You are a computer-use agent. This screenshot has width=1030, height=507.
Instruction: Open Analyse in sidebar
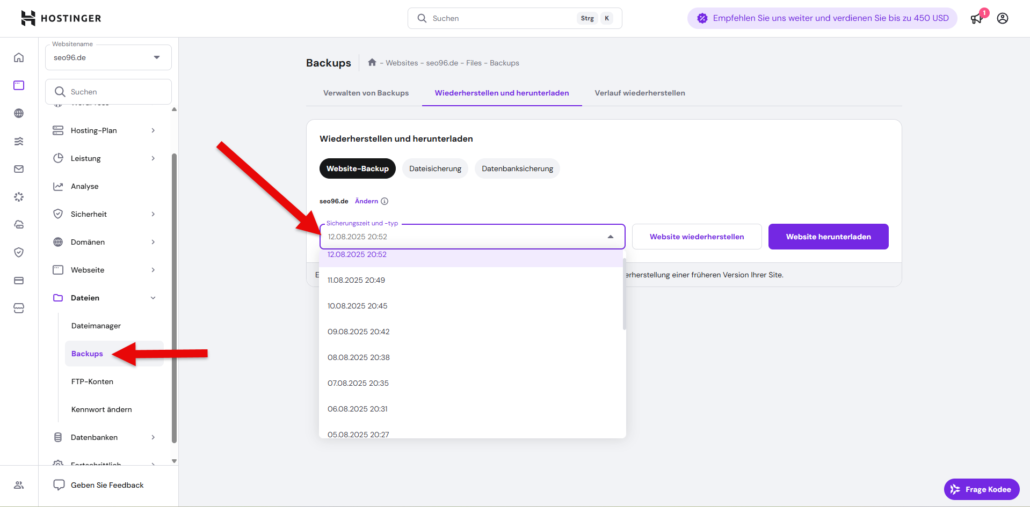click(x=85, y=187)
